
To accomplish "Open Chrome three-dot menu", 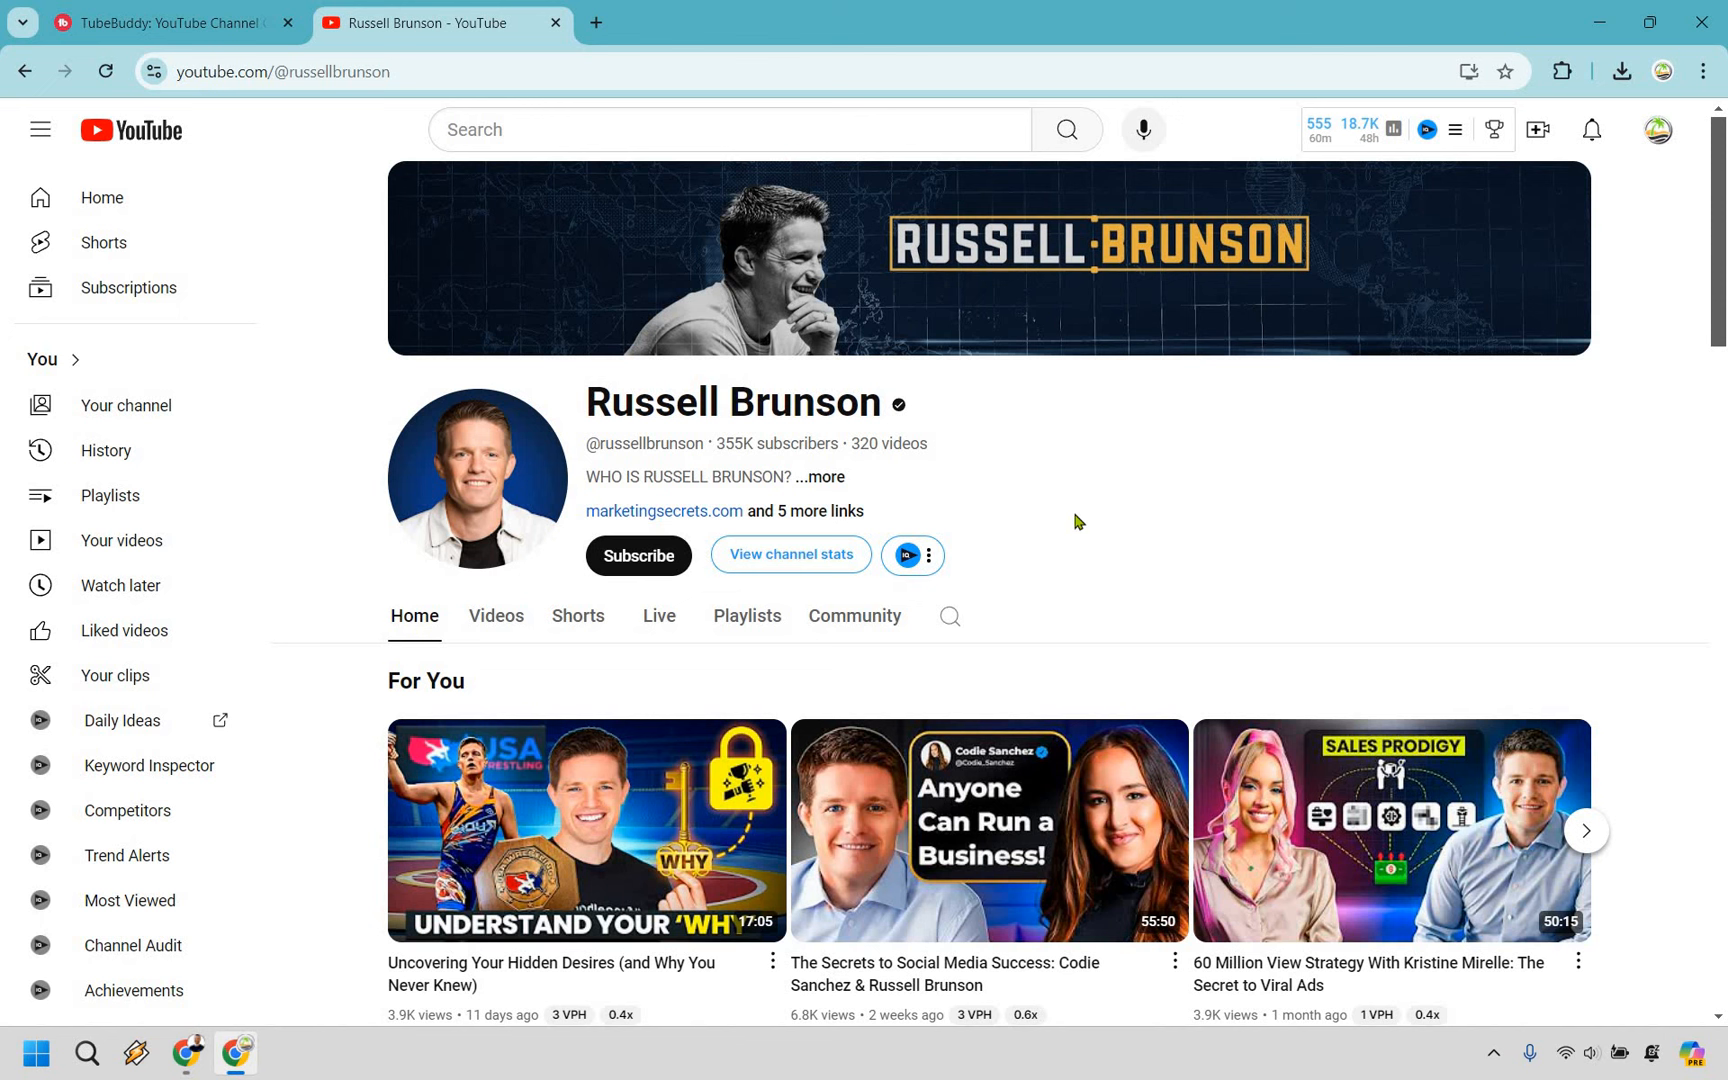I will [1703, 72].
